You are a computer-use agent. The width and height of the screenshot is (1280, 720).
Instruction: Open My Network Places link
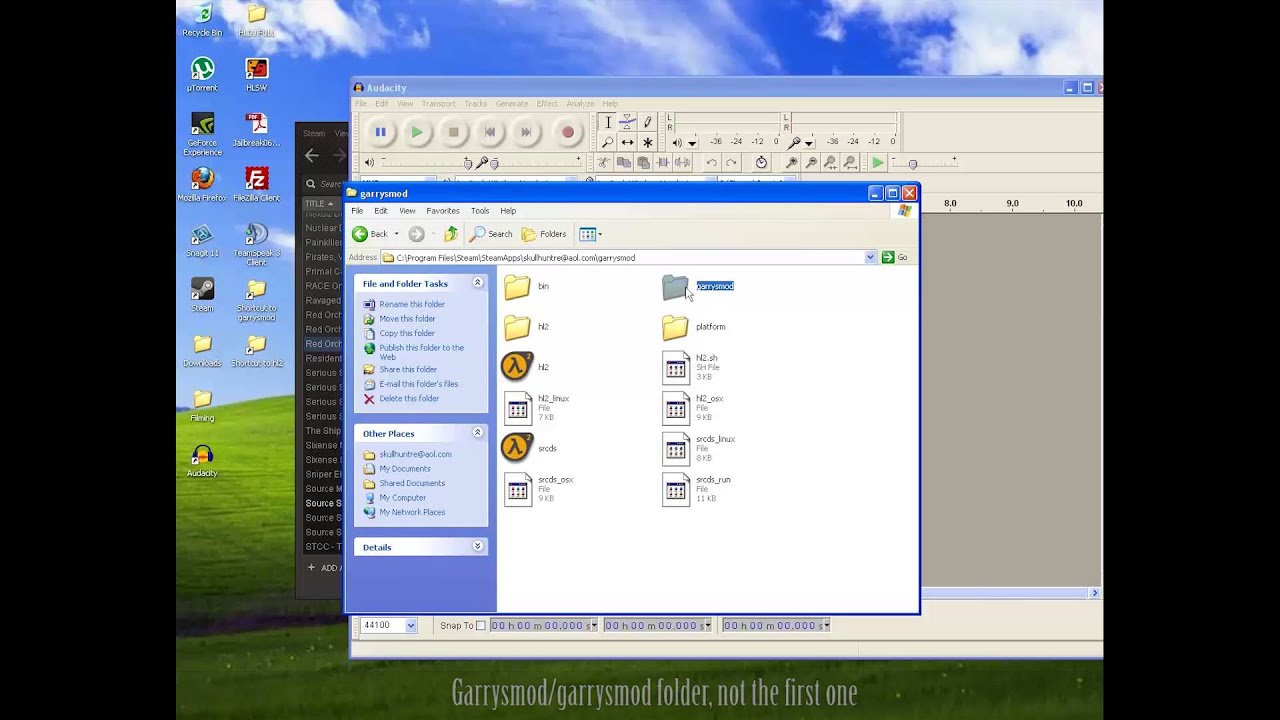pyautogui.click(x=411, y=512)
